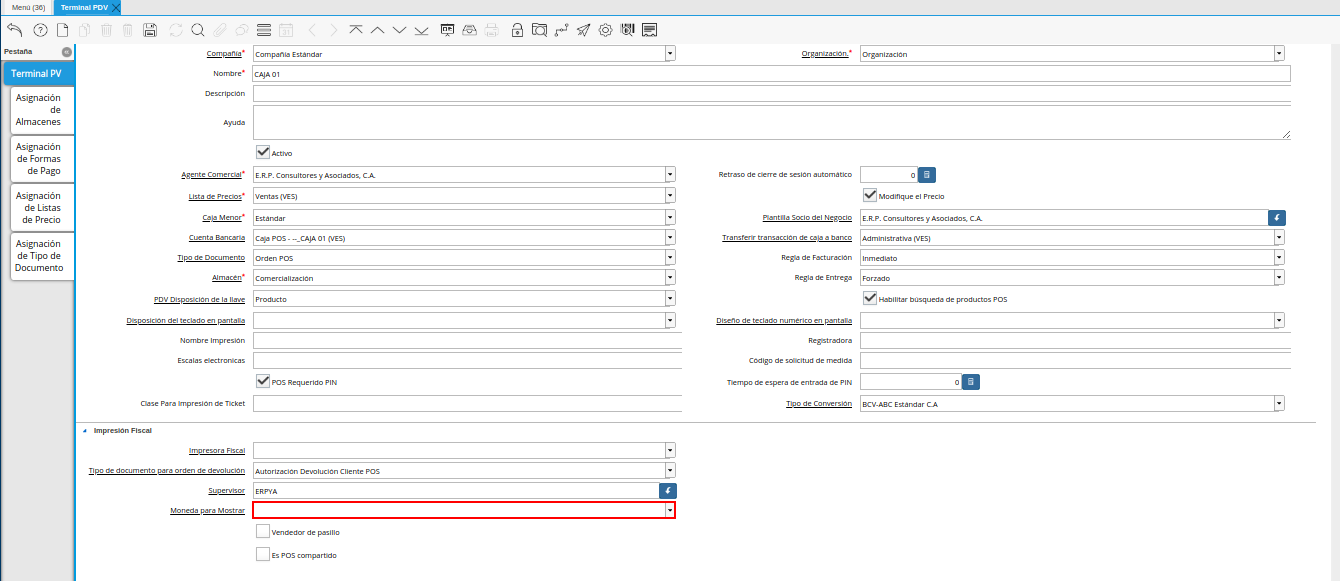Click the undo back arrow icon

pyautogui.click(x=14, y=30)
